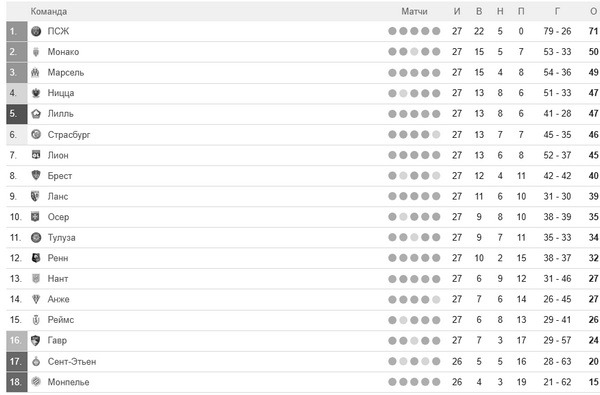Click ПСЖ's last form match dot
Viewport: 600px width, 395px height.
click(x=436, y=31)
